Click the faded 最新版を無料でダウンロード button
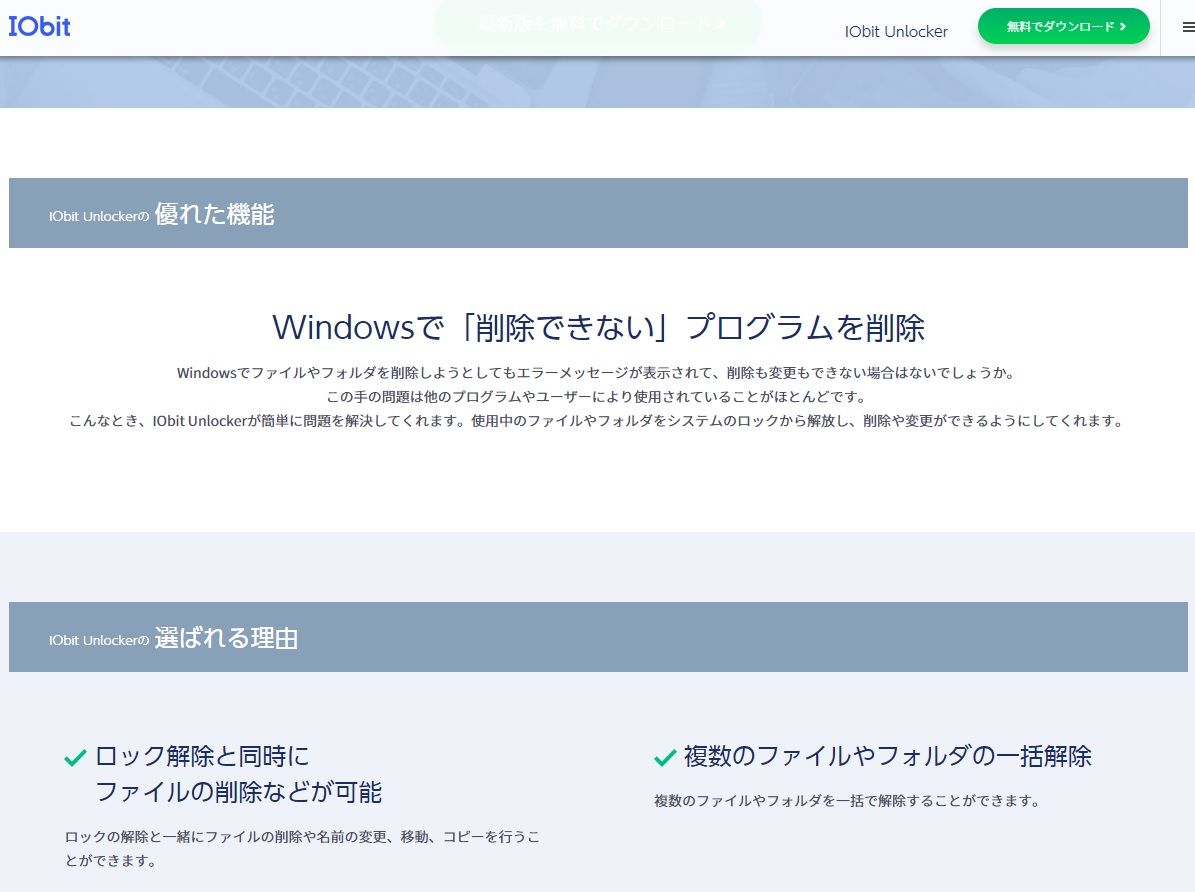The width and height of the screenshot is (1195, 892). (598, 23)
